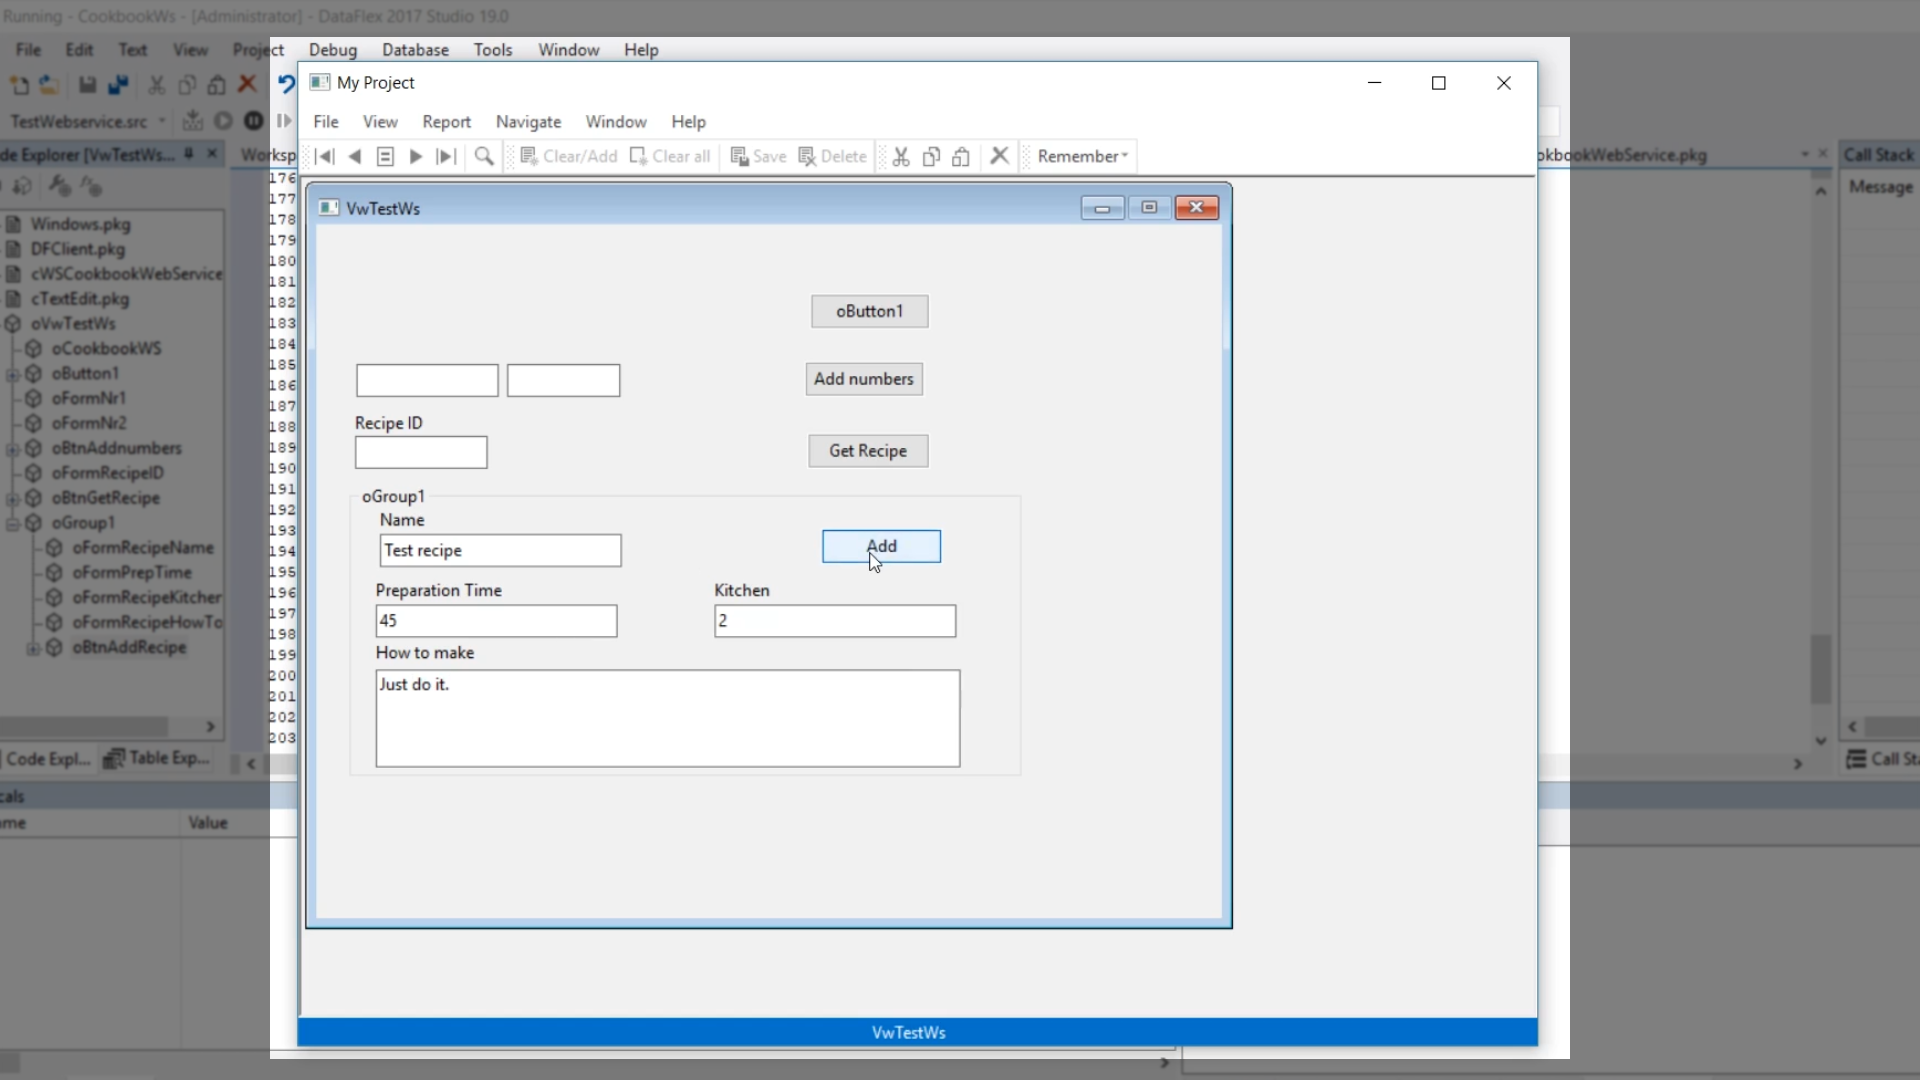Image resolution: width=1920 pixels, height=1080 pixels.
Task: Click the previous record arrow icon
Action: coord(355,157)
